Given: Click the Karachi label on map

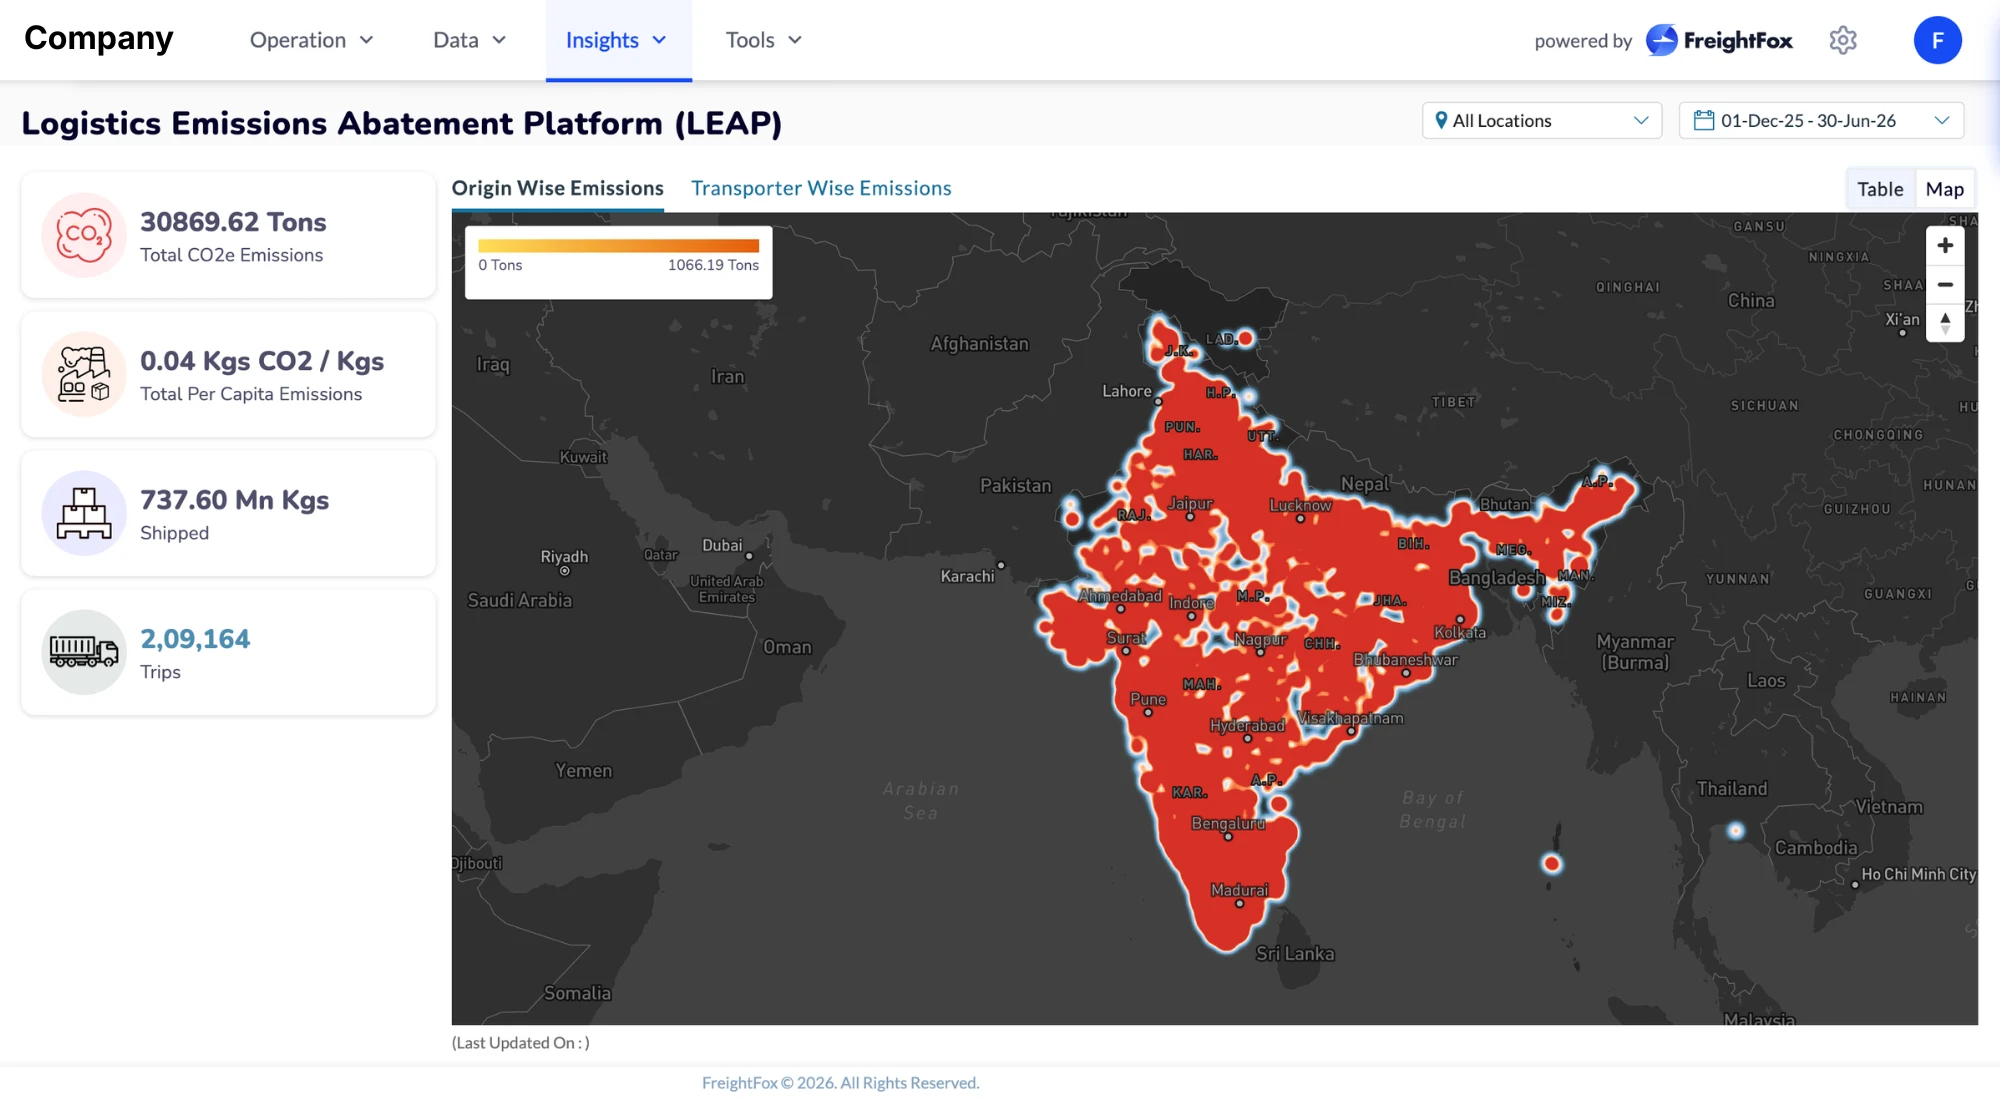Looking at the screenshot, I should 967,576.
